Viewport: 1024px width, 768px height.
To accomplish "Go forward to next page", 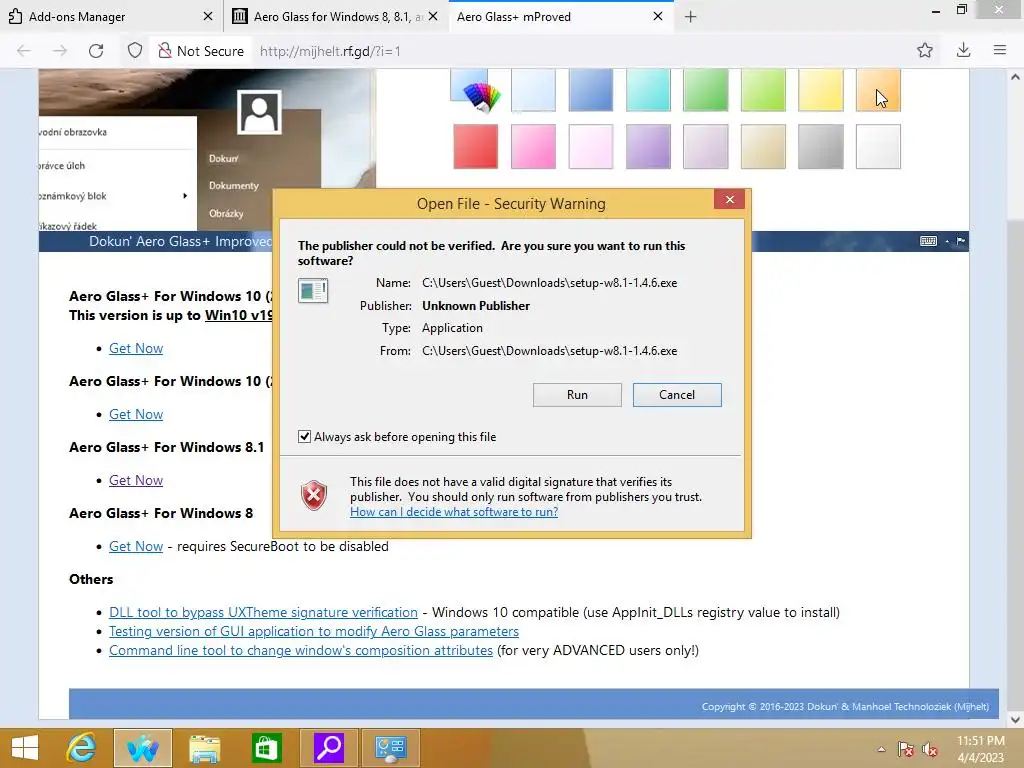I will (x=60, y=51).
